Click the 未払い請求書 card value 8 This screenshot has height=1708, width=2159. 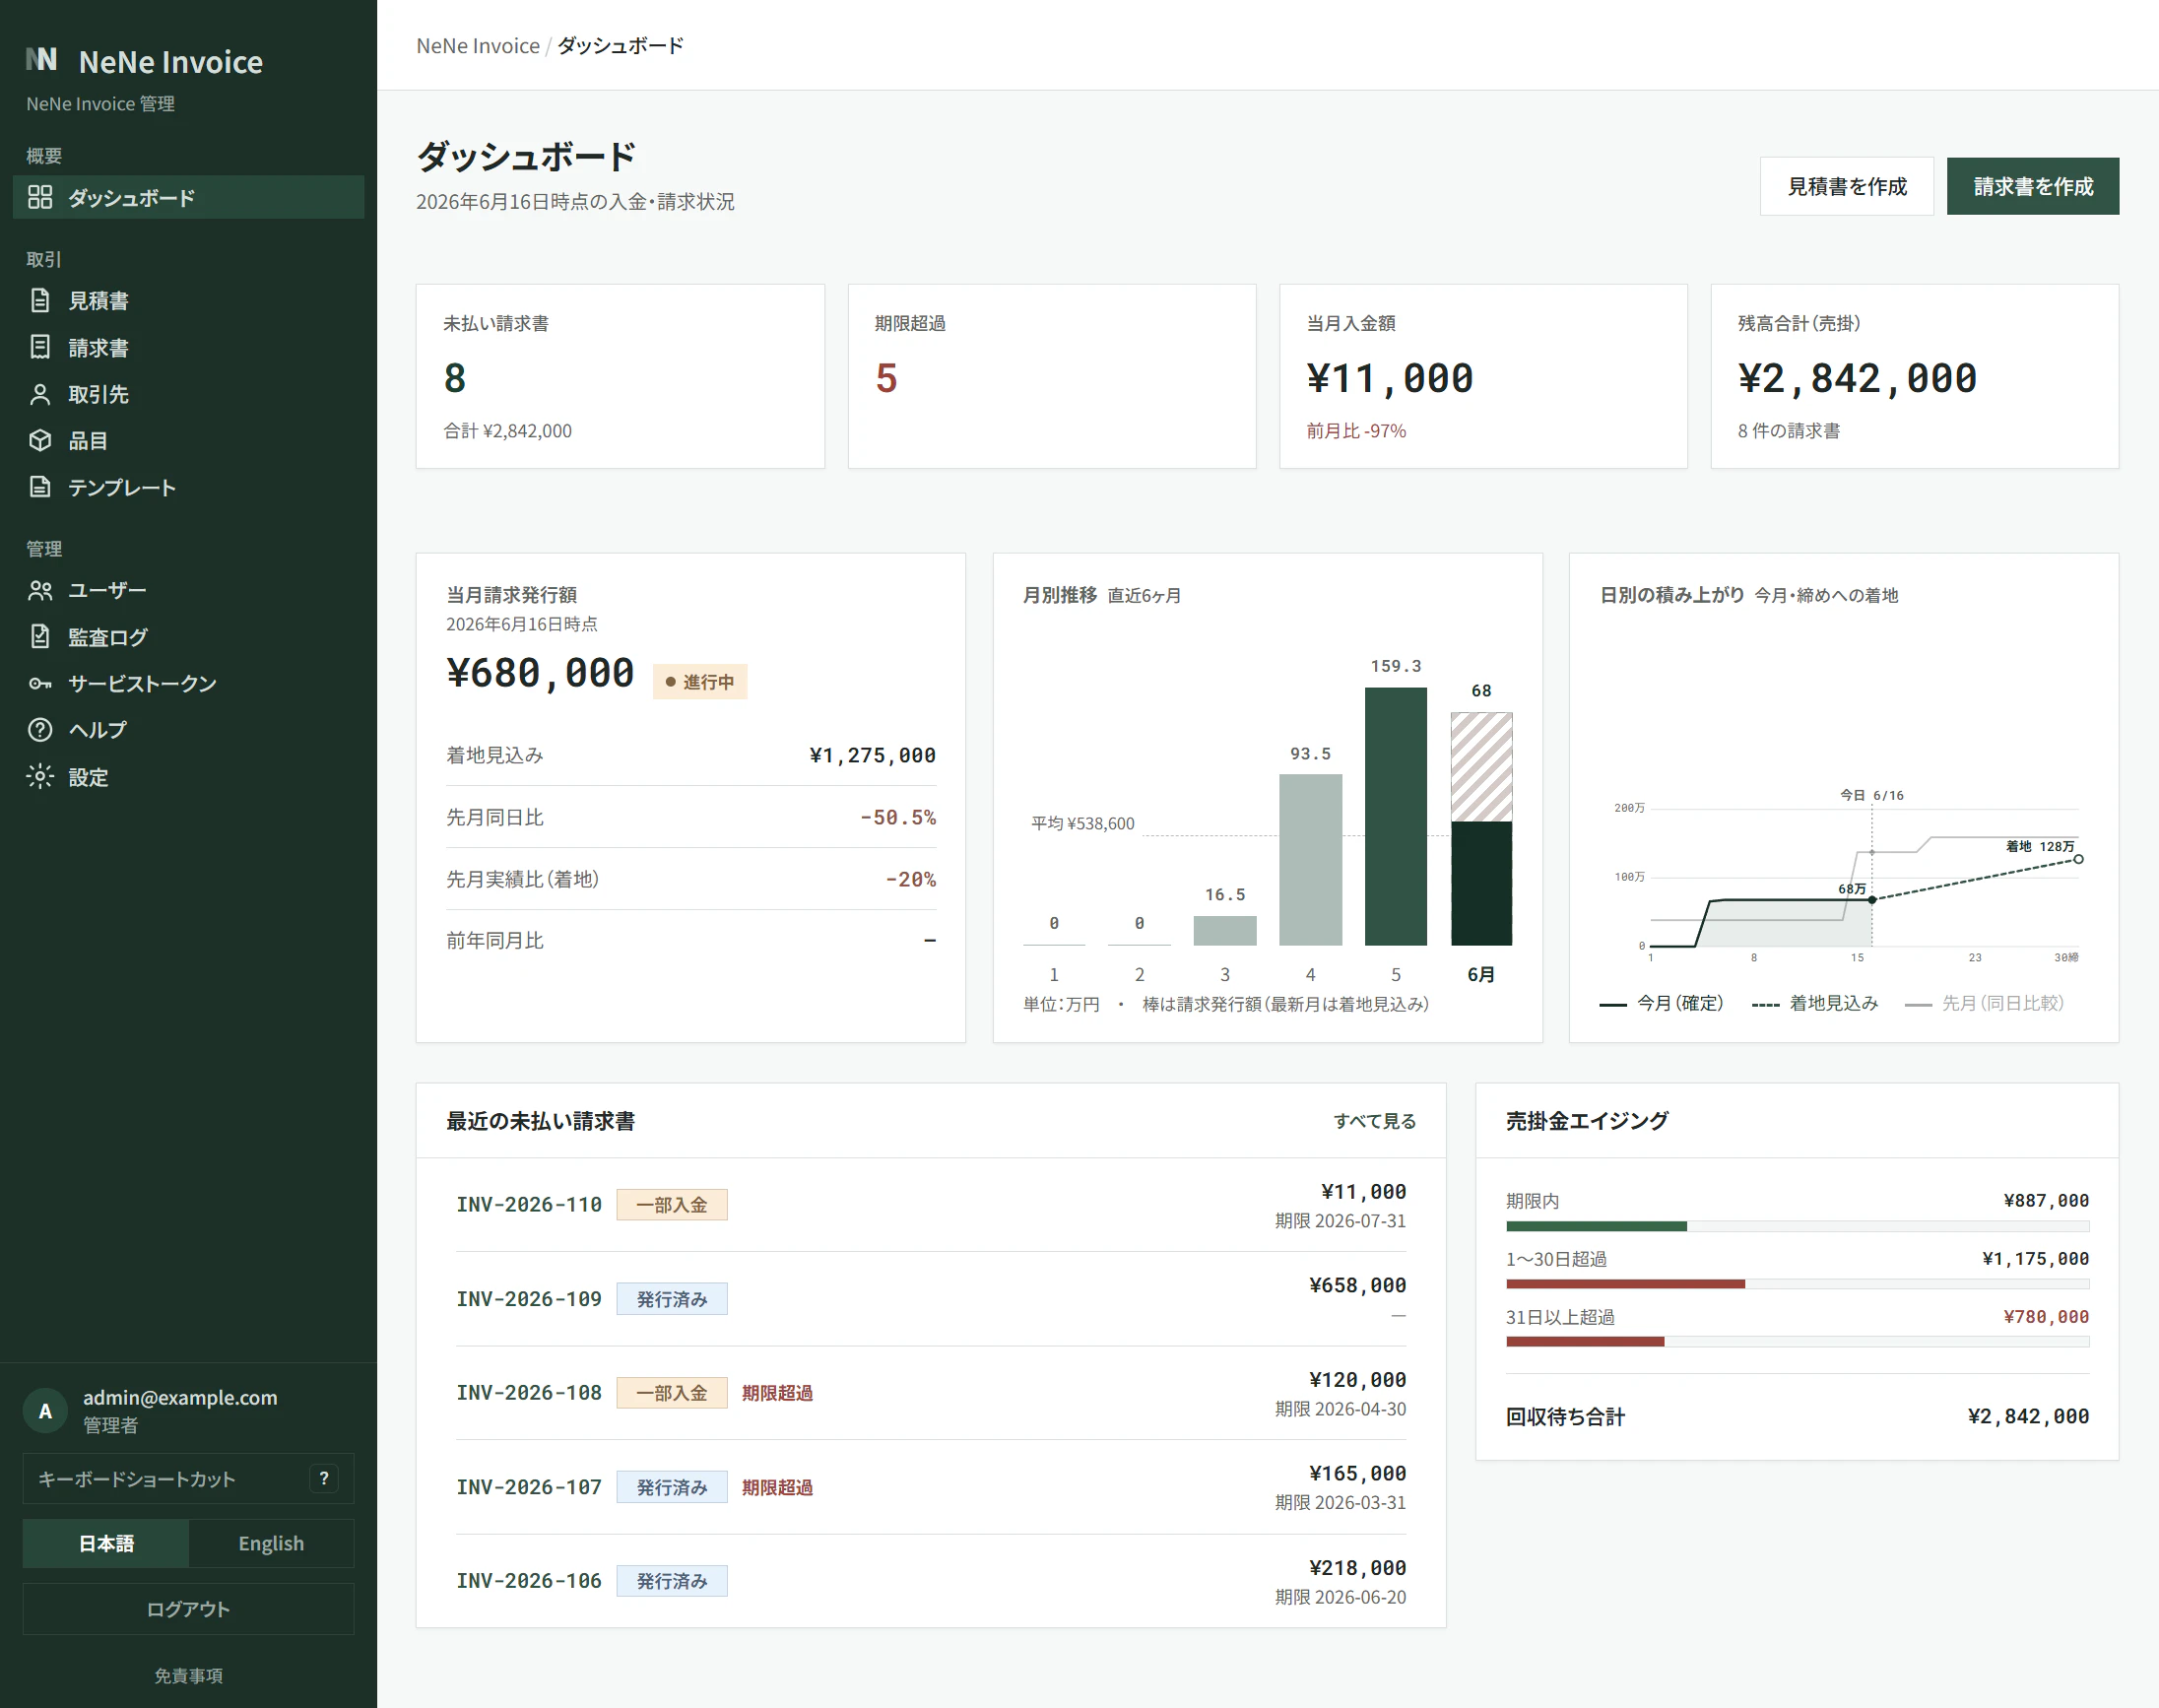455,378
